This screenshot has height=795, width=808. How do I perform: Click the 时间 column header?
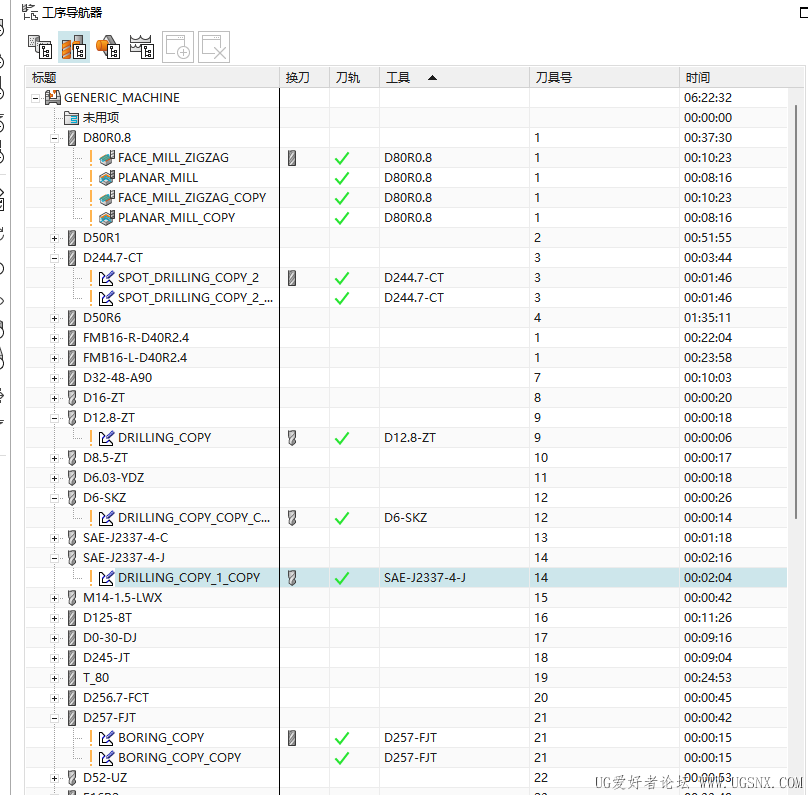(698, 78)
